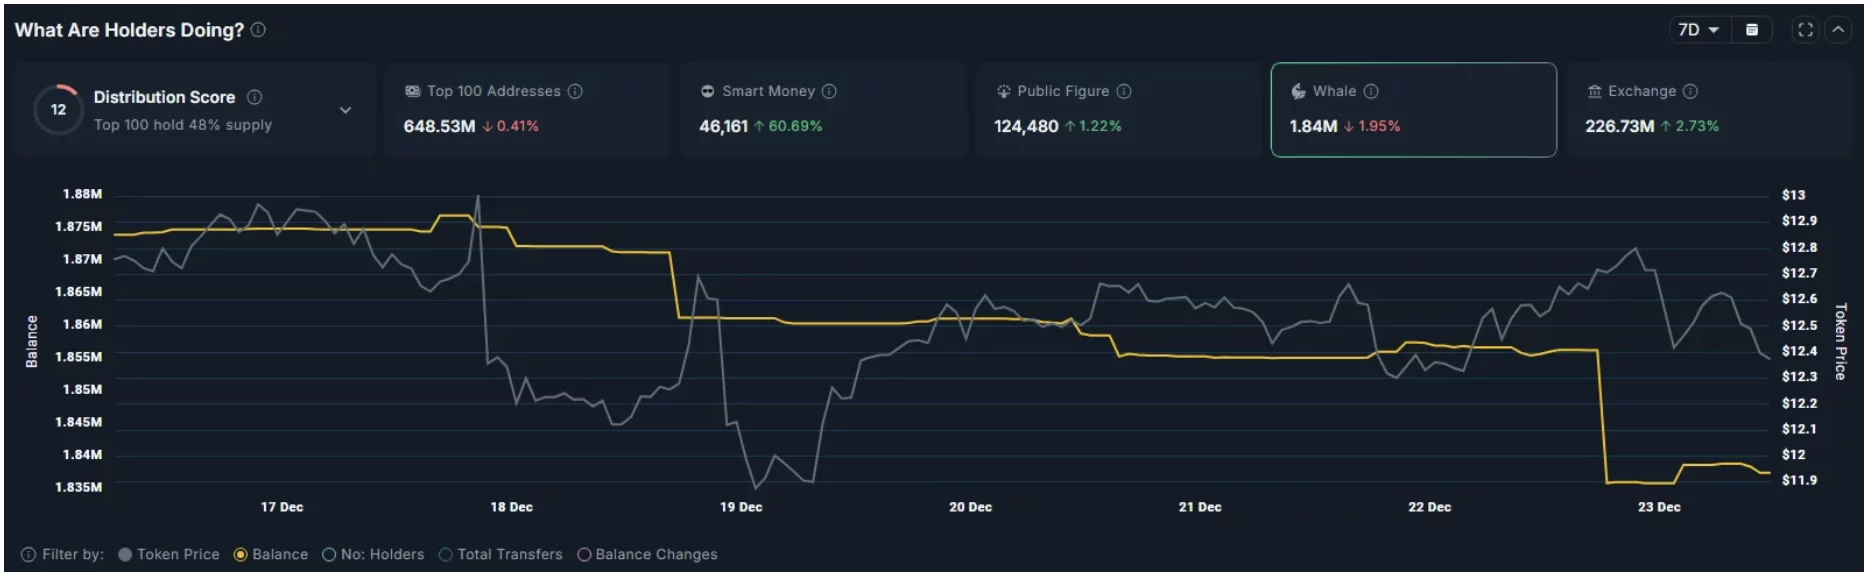
Task: Click the Whale info icon
Action: point(1371,91)
